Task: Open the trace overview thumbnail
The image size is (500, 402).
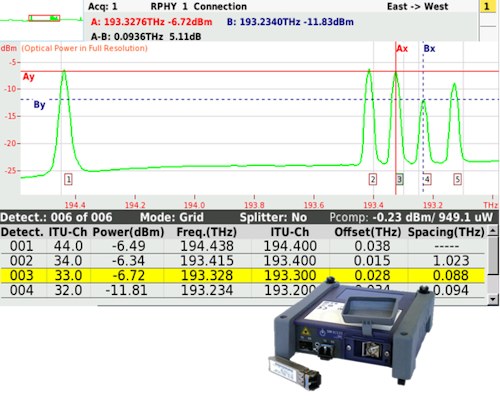Action: coord(41,19)
